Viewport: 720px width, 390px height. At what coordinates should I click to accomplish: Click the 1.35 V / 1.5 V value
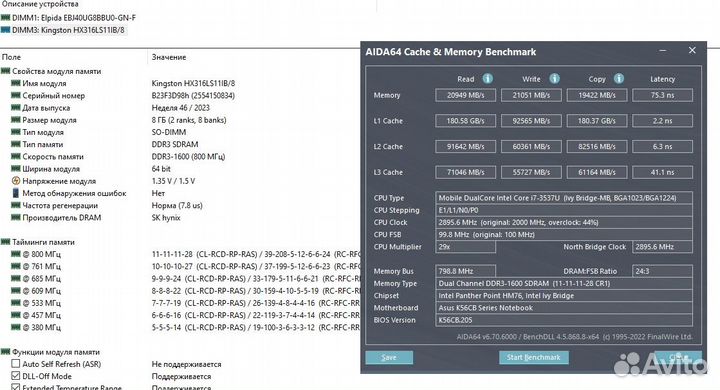coord(173,181)
